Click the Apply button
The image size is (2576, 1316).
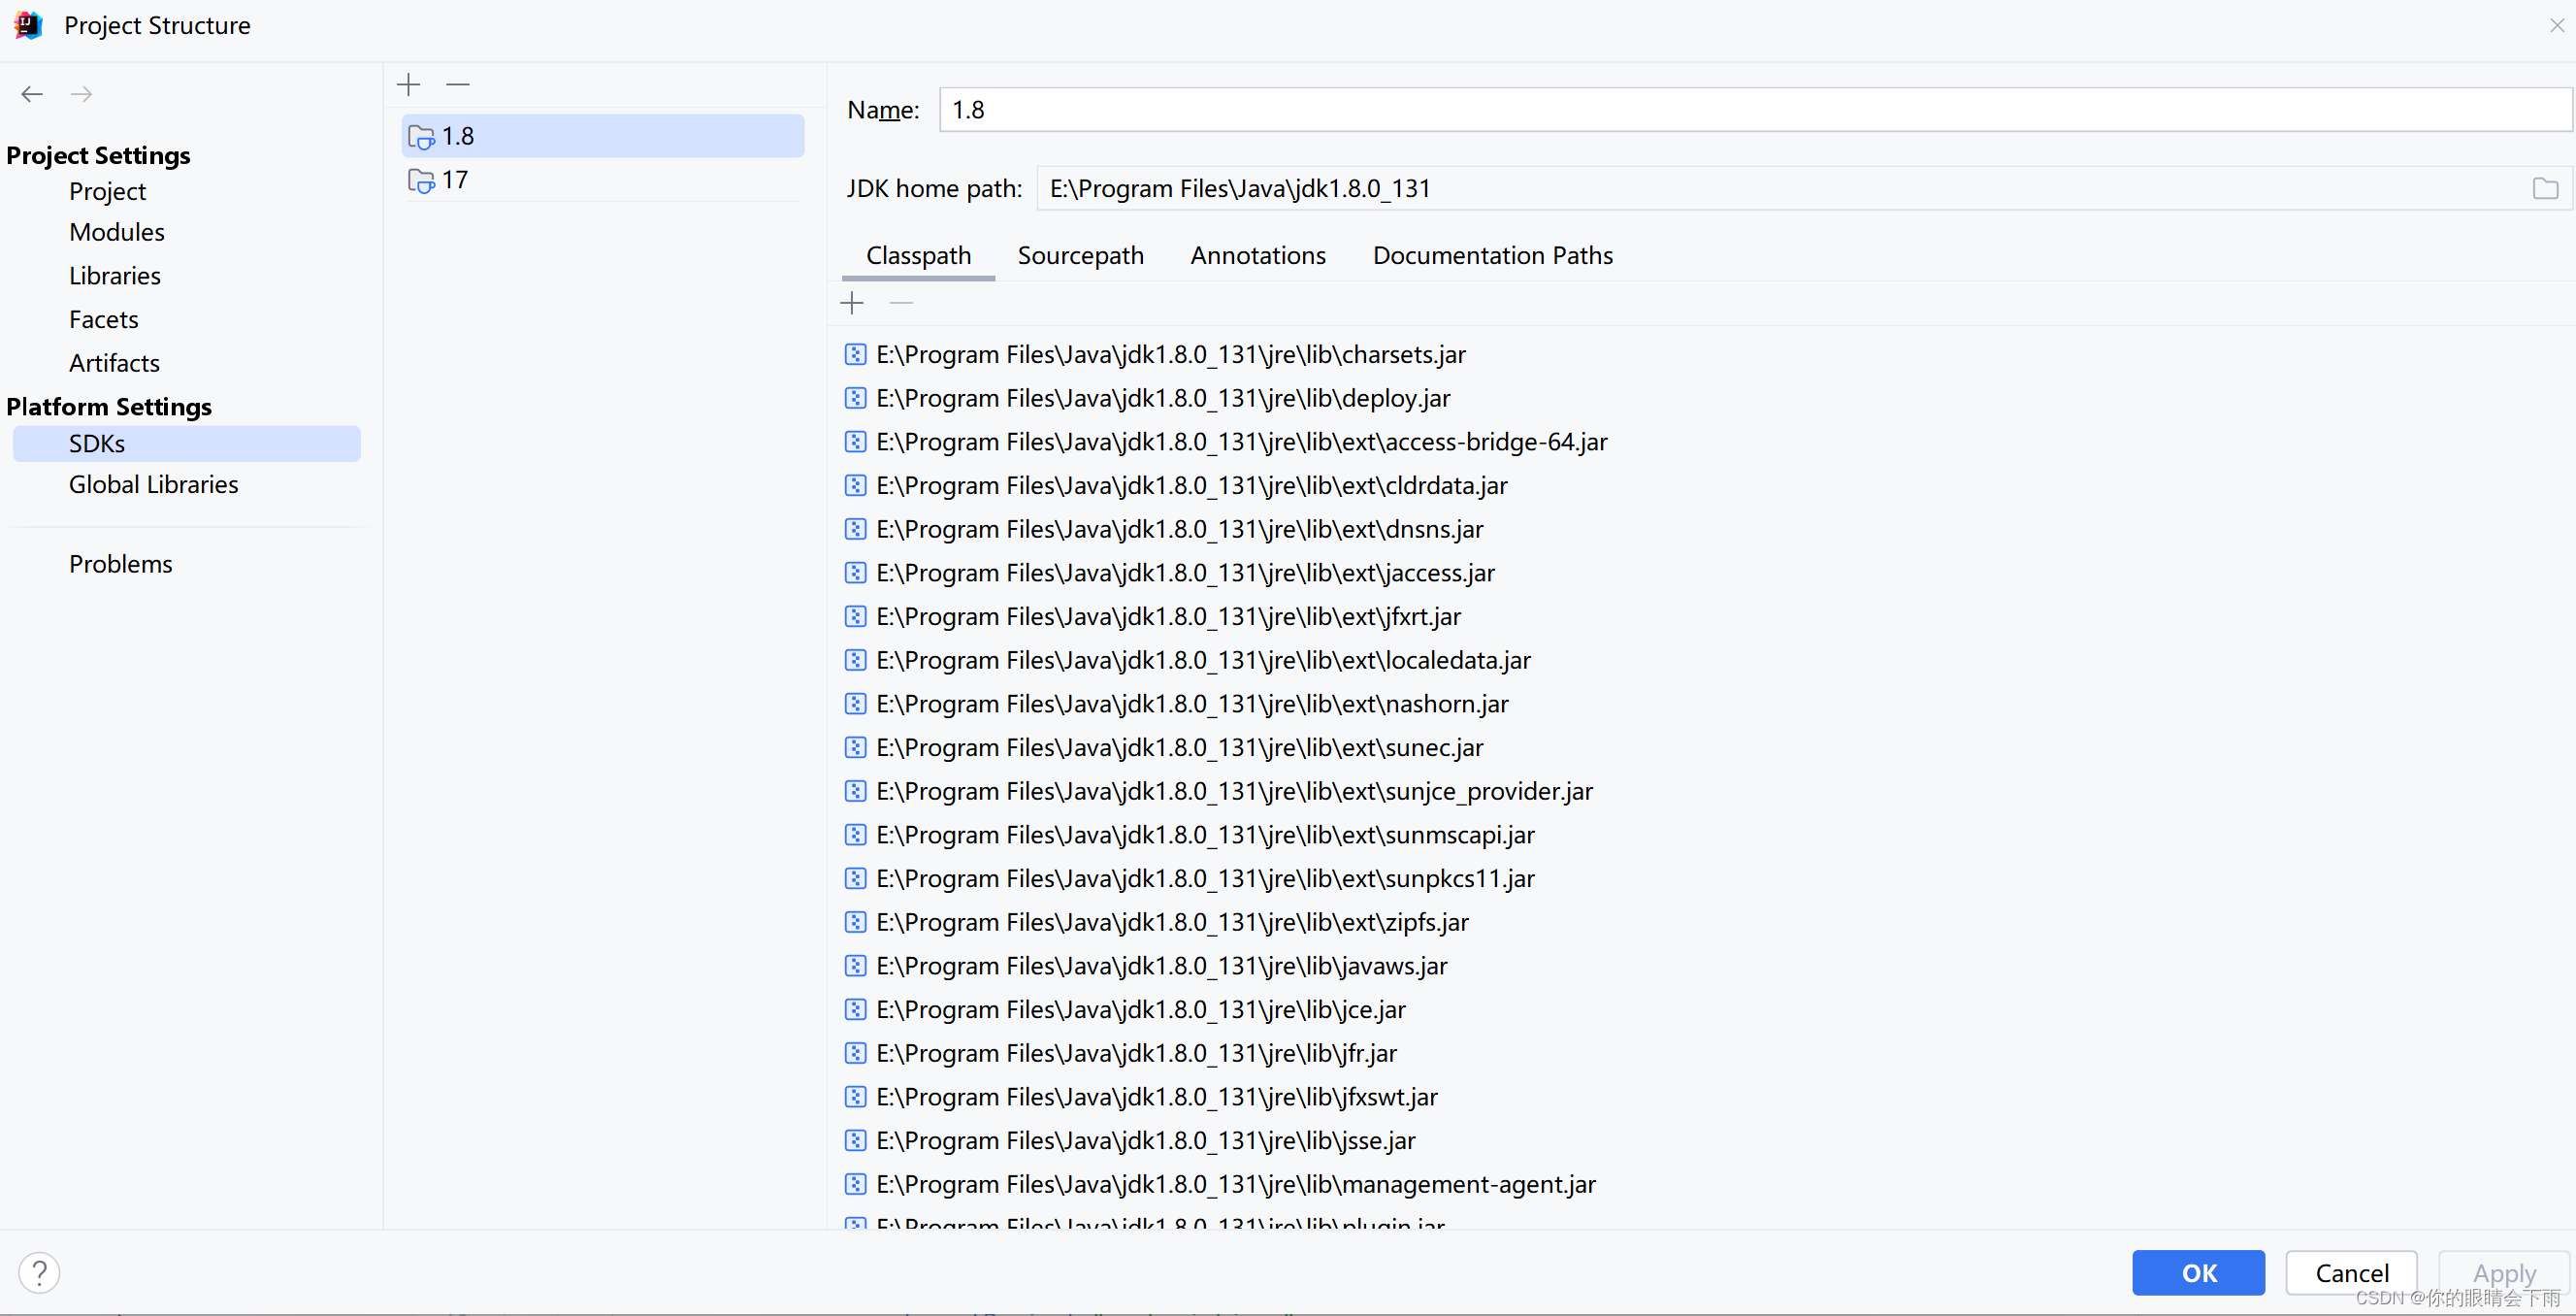point(2504,1272)
